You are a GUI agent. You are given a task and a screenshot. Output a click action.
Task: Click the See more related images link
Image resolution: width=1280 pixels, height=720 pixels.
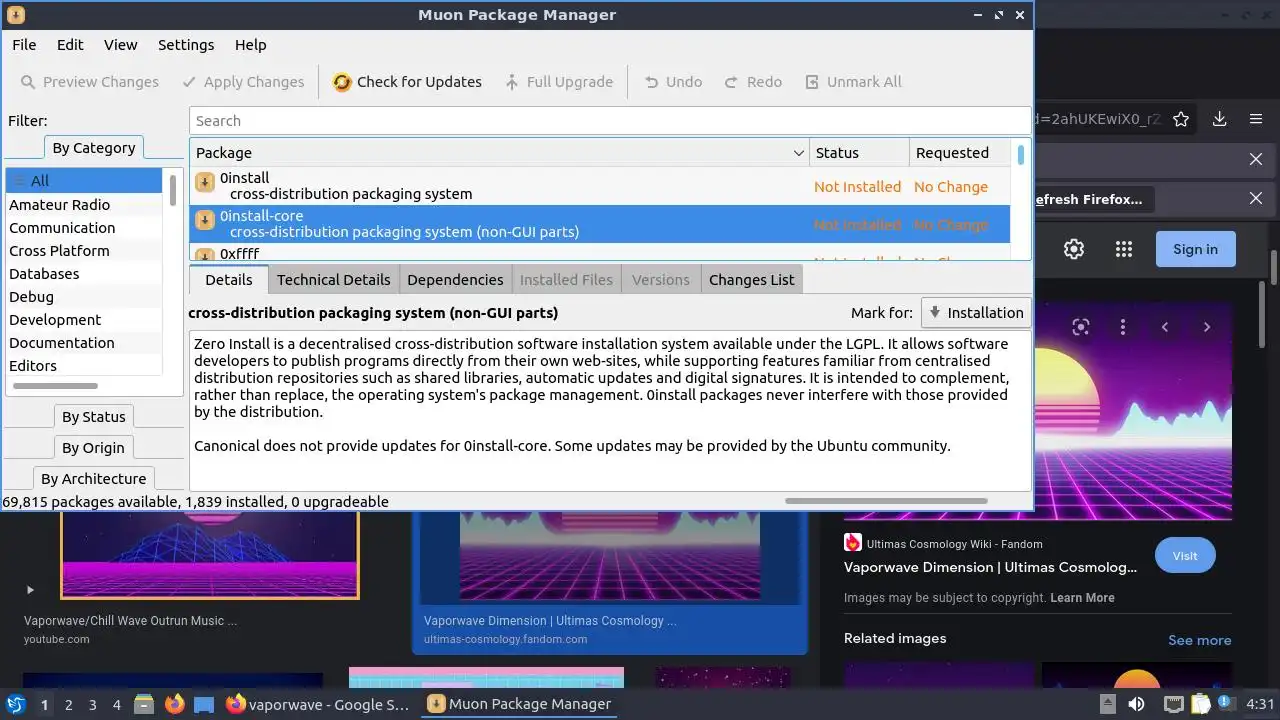click(x=1199, y=640)
